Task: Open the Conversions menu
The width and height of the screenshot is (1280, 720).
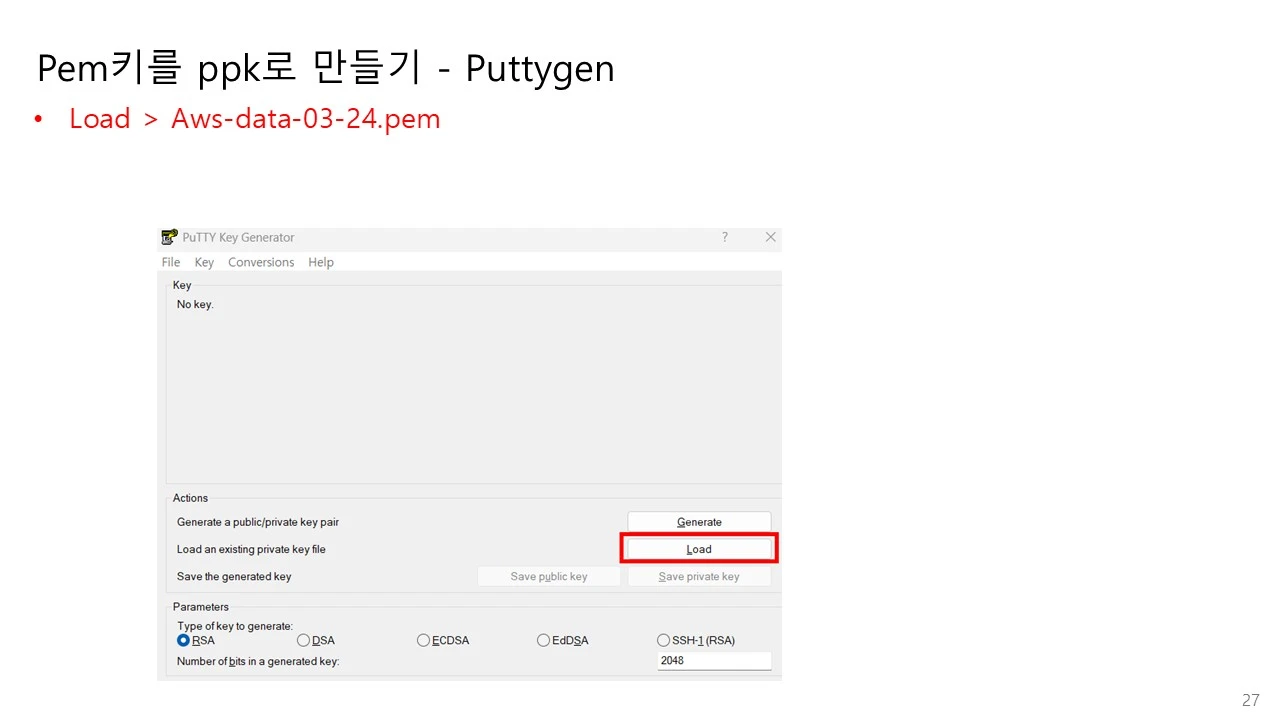Action: point(261,262)
